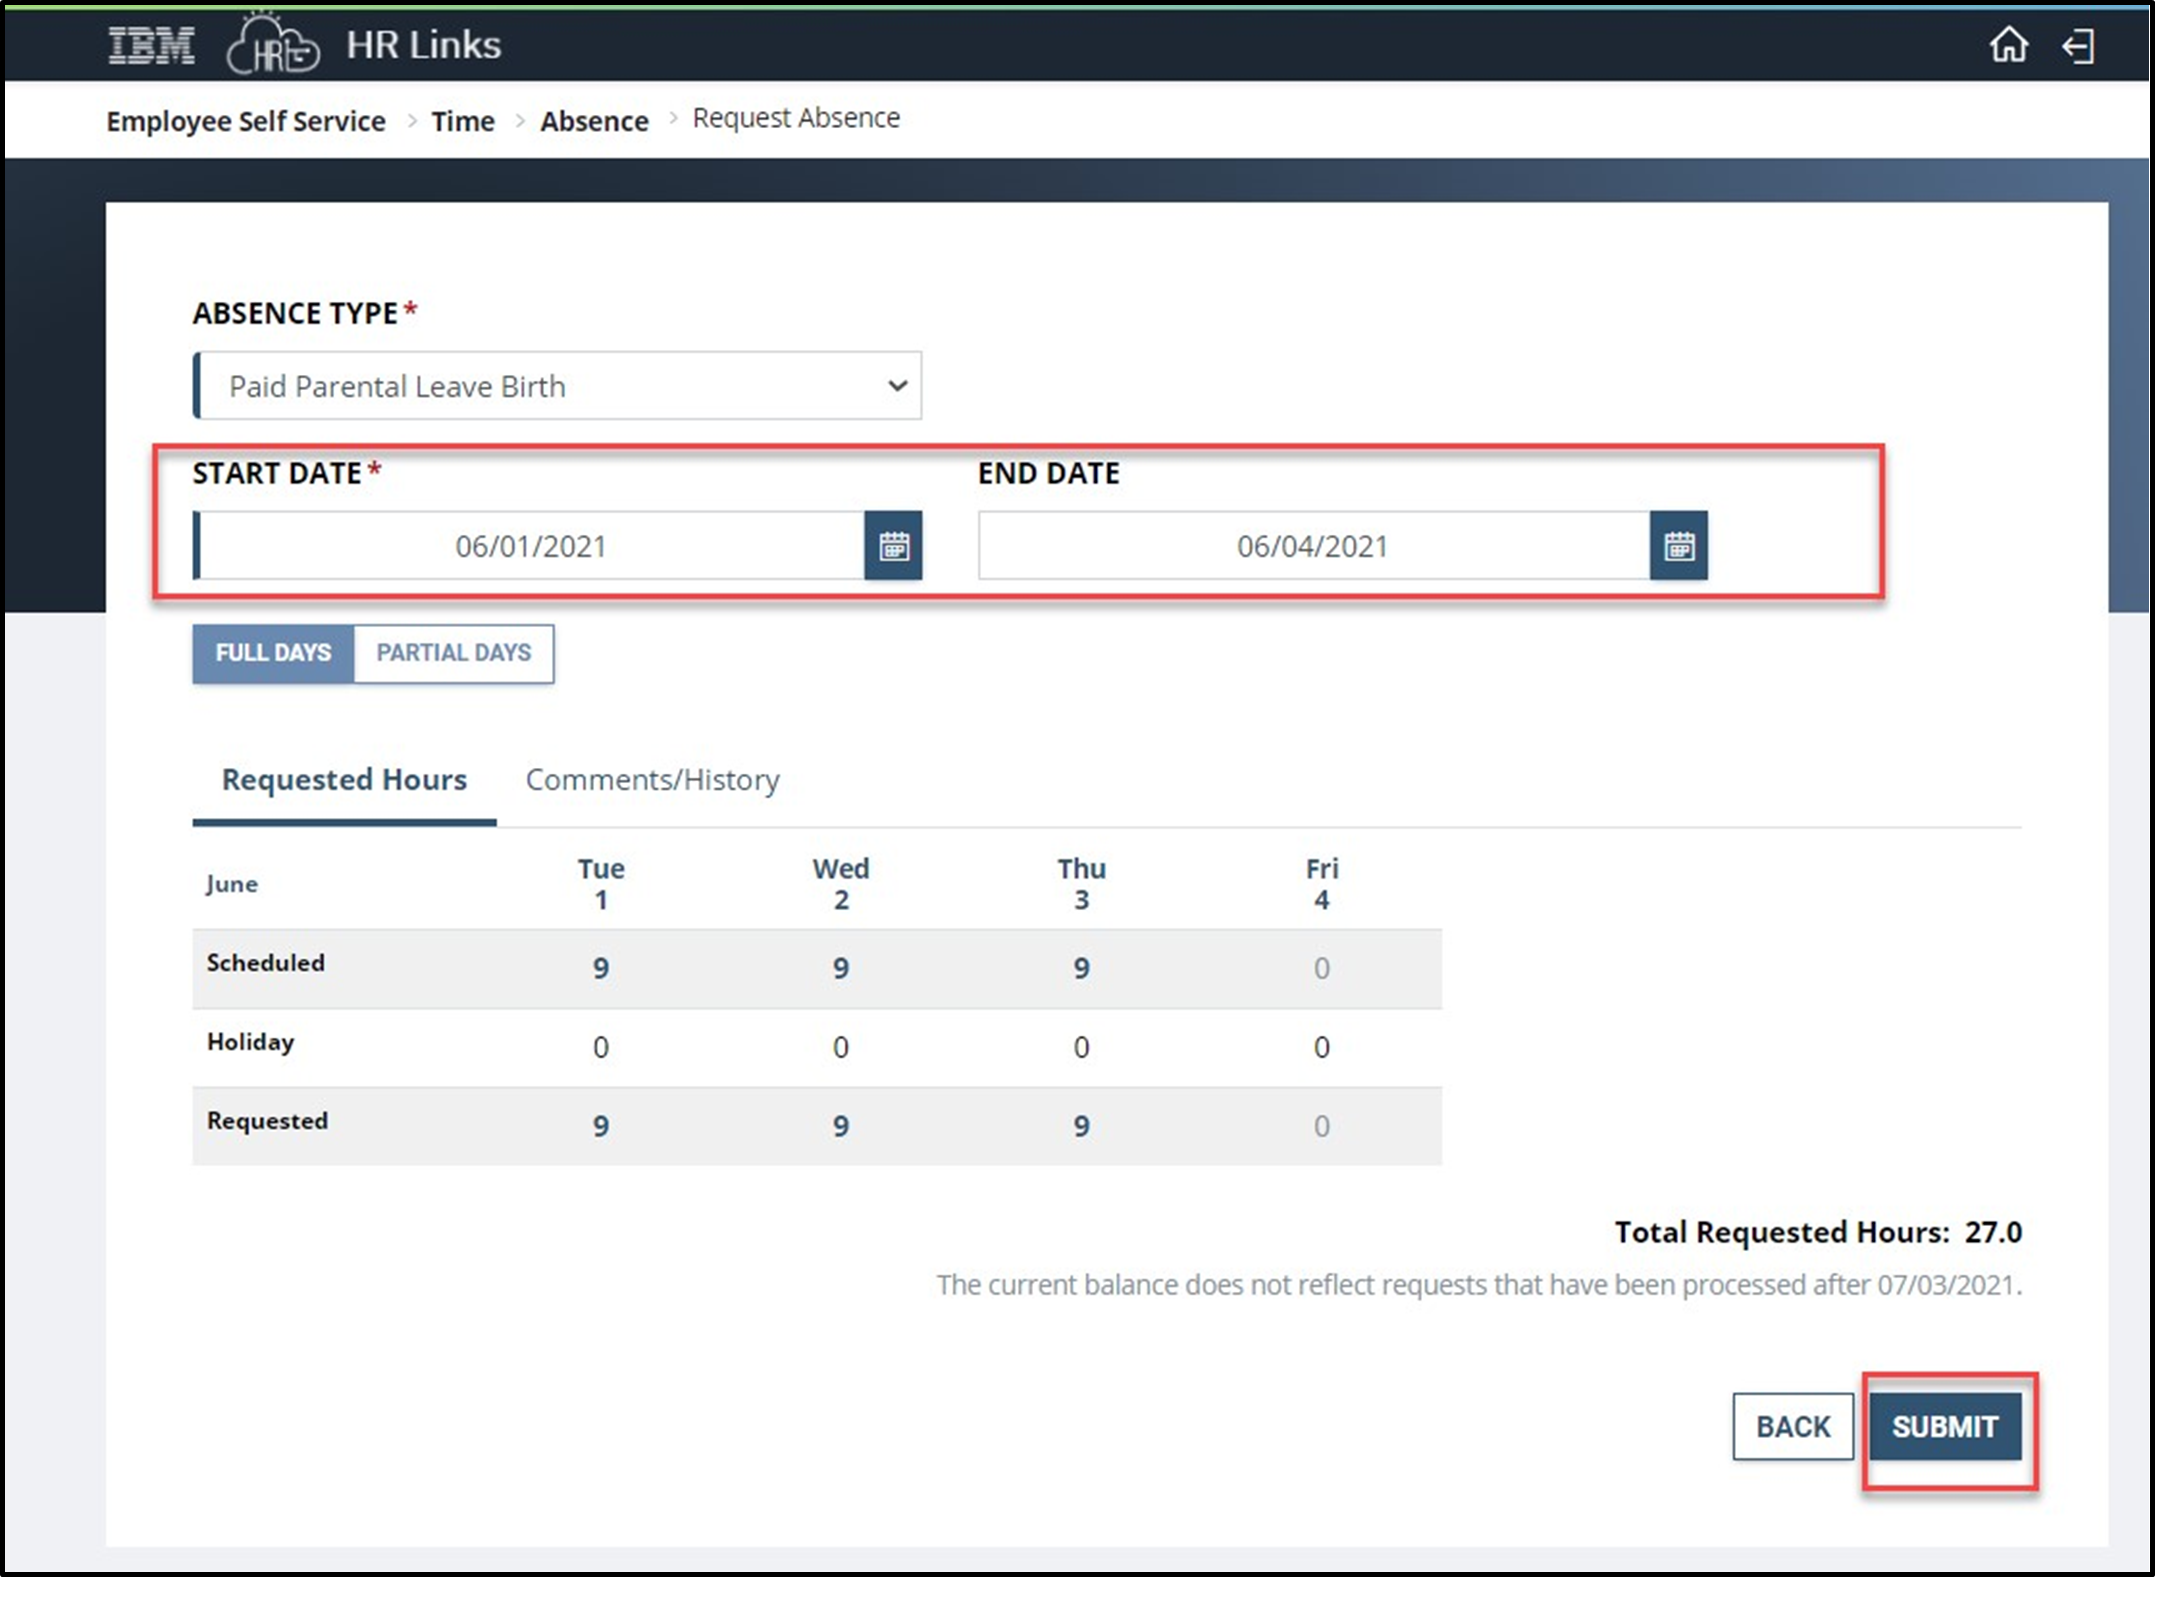Click the End Date input field
Screen dimensions: 2171x1610
[1312, 546]
